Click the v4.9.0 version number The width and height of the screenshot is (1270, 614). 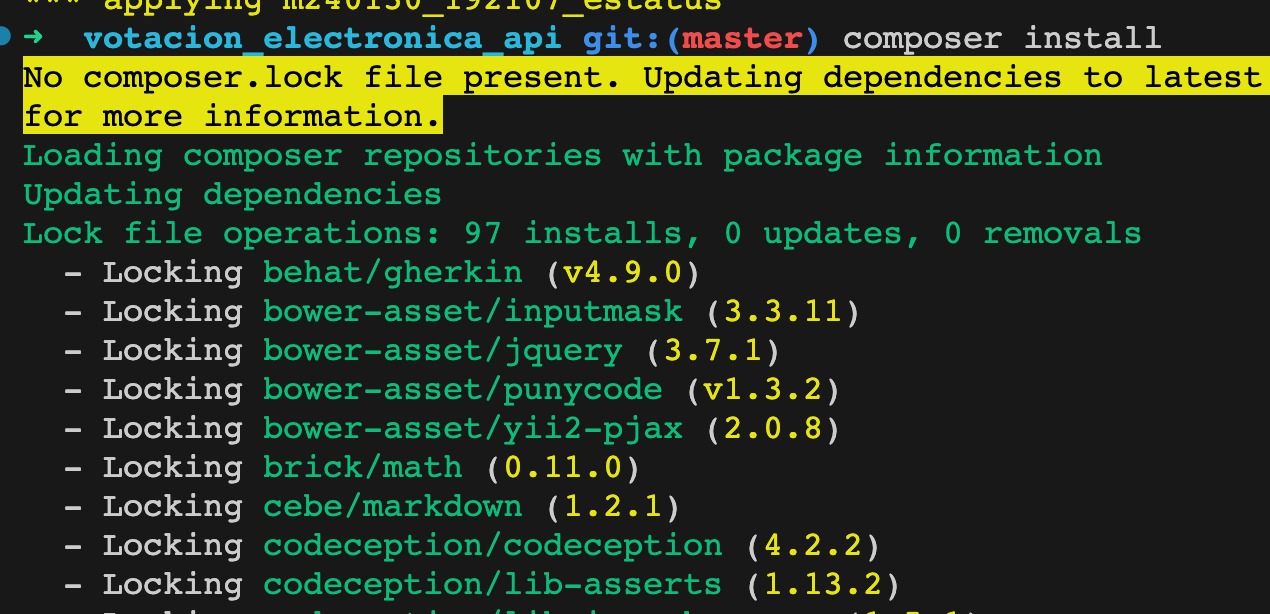(x=622, y=272)
